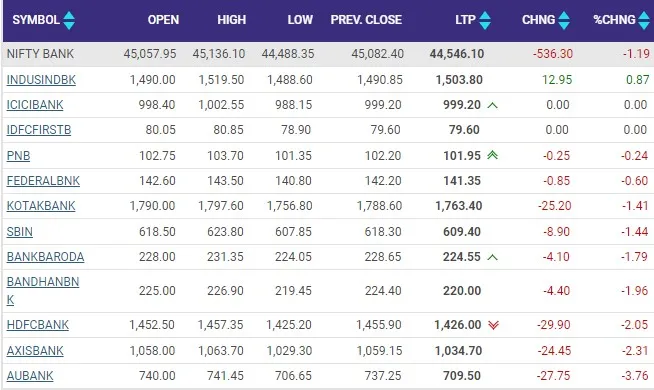Screen dimensions: 654x390
Task: Open the AXISBANK stock link
Action: click(35, 351)
